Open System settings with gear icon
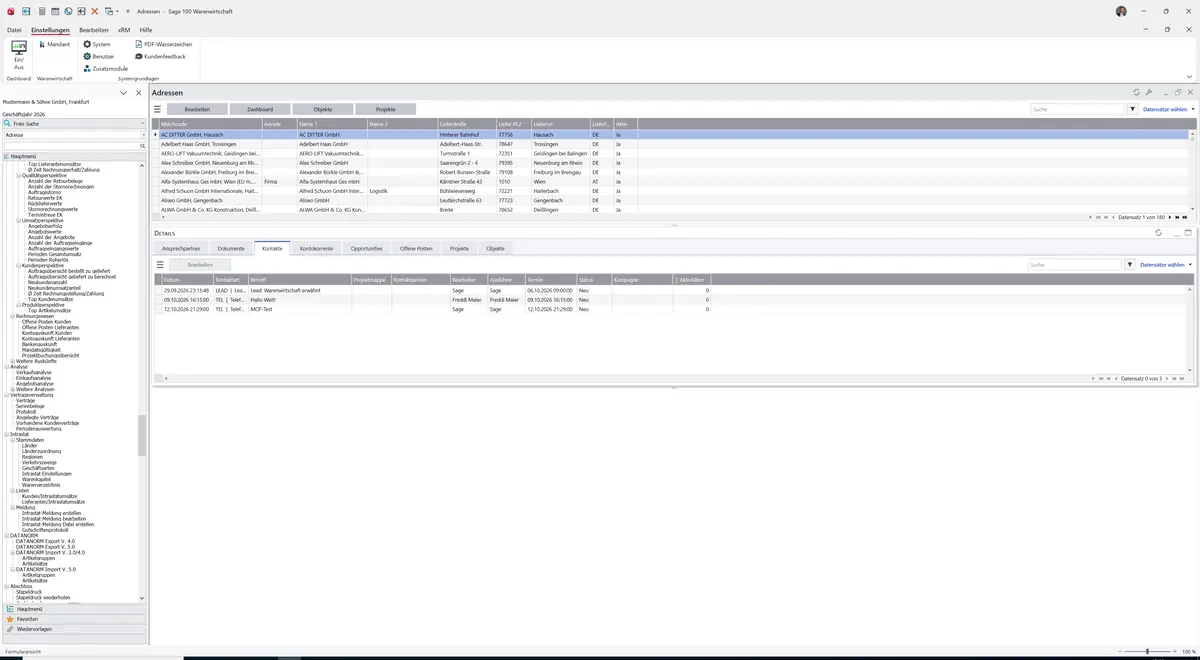This screenshot has width=1200, height=660. 97,44
